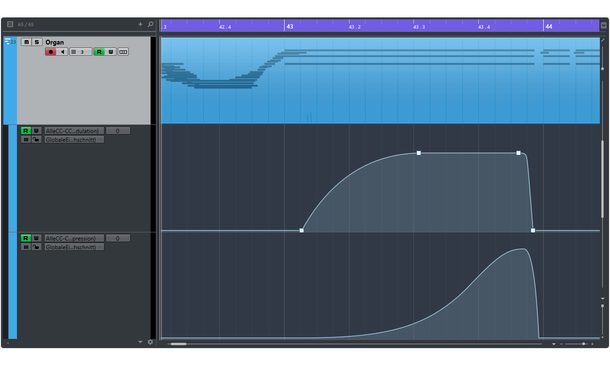Viewport: 610px width, 366px height.
Task: Mute automation on the modulation lane
Action: pyautogui.click(x=26, y=139)
